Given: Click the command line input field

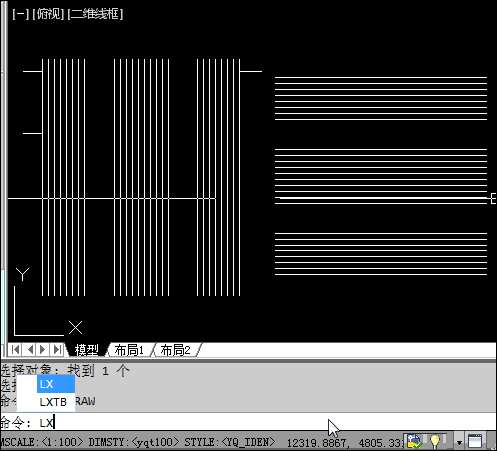Looking at the screenshot, I should (x=248, y=422).
